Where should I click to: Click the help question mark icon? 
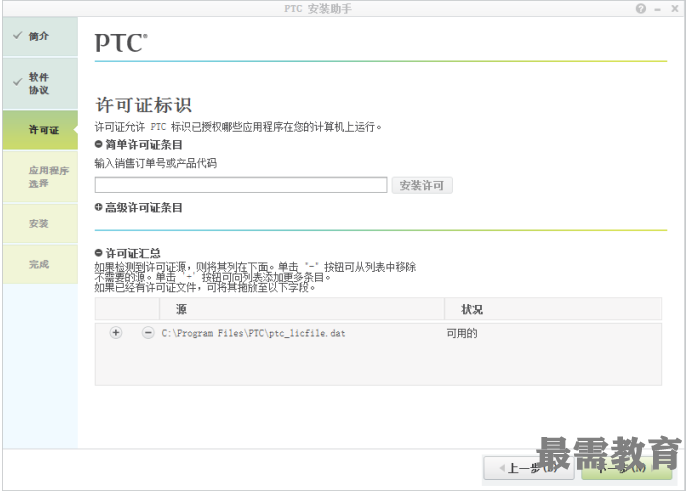[x=641, y=8]
